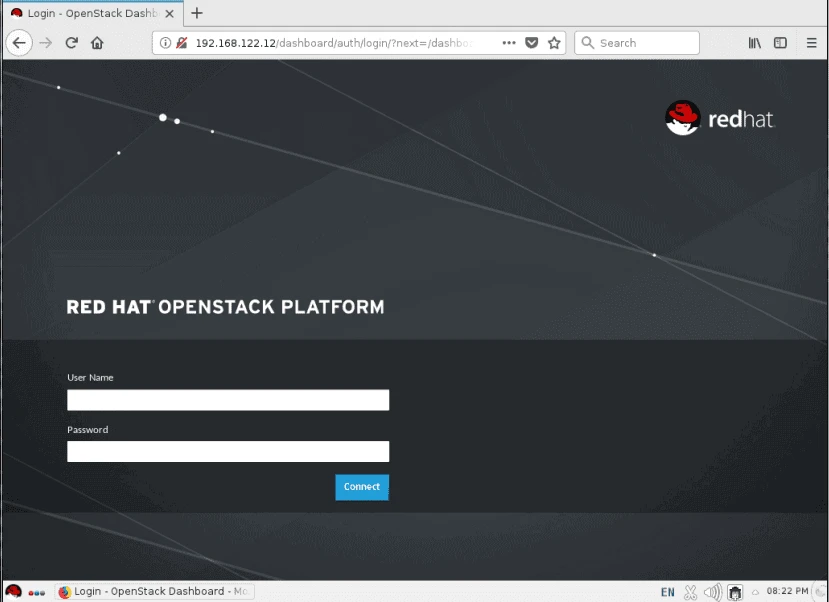The image size is (829, 602).
Task: Open a new browser tab
Action: (196, 14)
